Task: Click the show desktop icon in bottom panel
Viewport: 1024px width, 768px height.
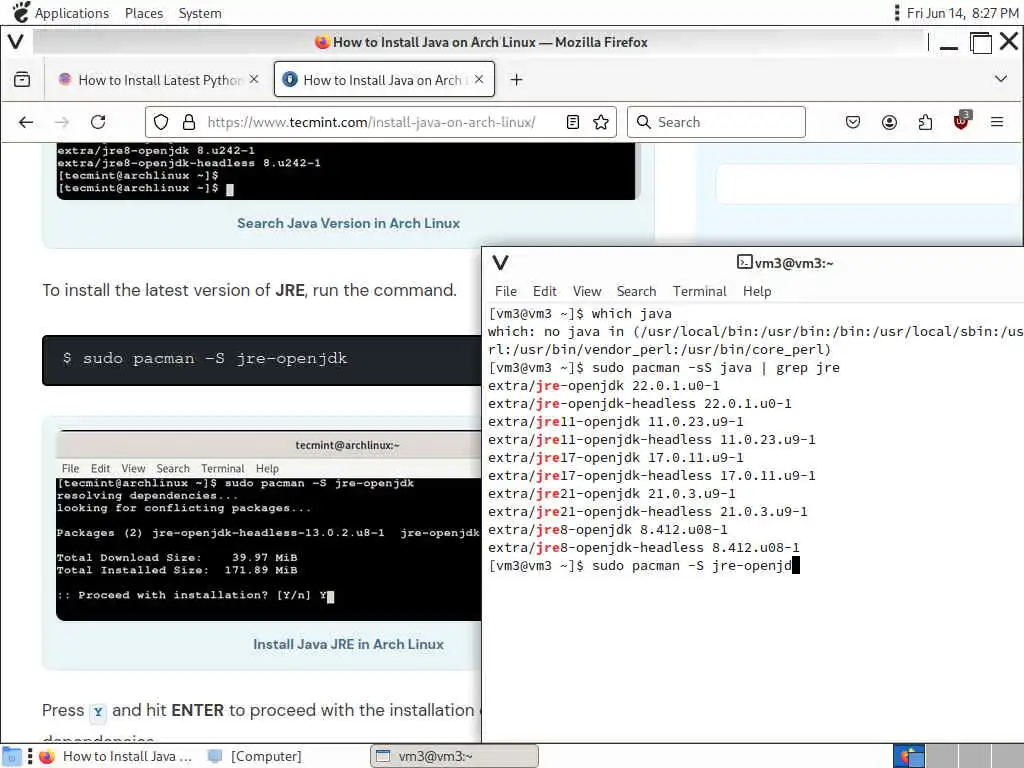Action: click(x=12, y=756)
